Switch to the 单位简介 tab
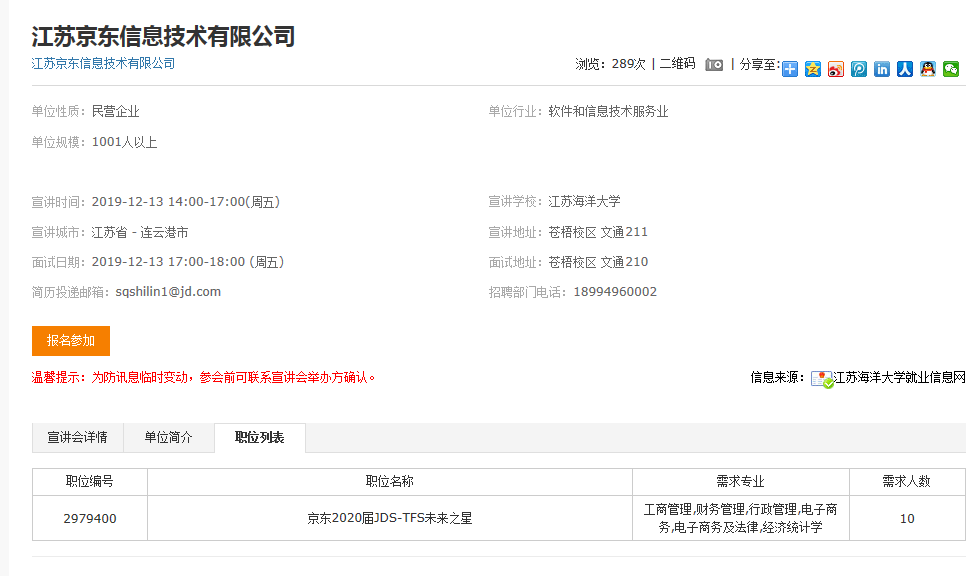This screenshot has height=576, width=979. [169, 437]
